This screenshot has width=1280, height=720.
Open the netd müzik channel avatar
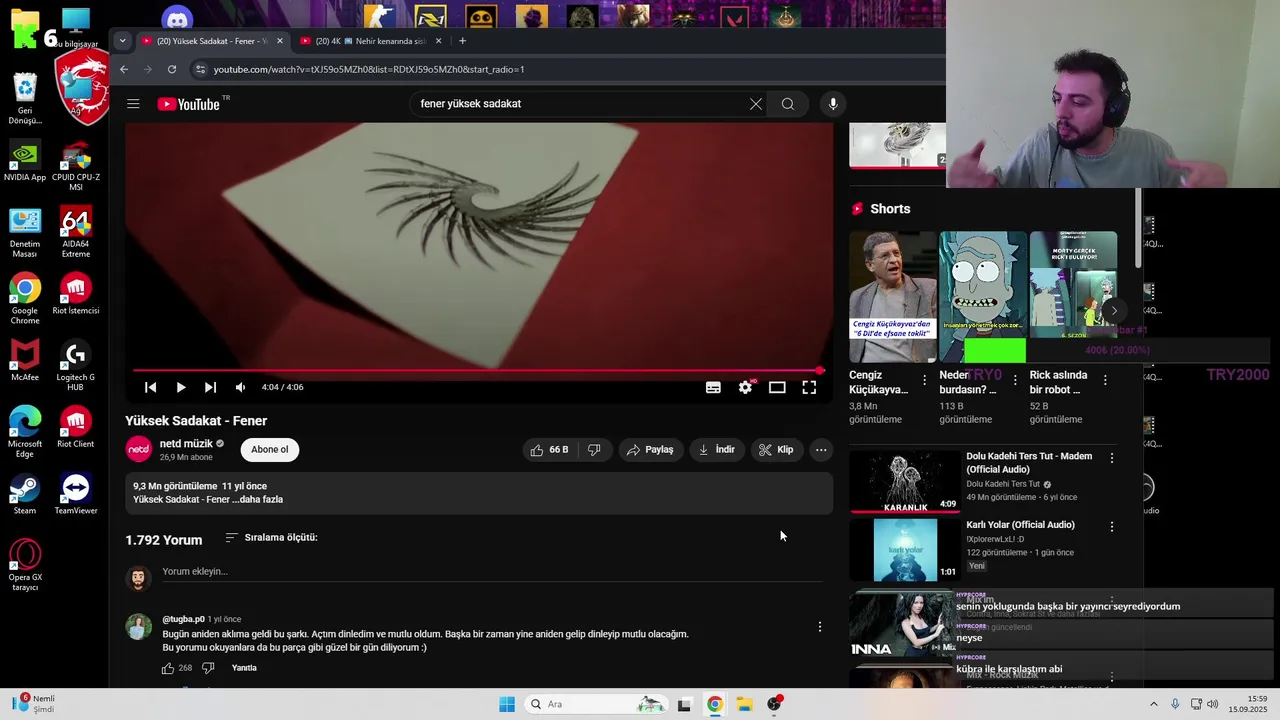139,450
